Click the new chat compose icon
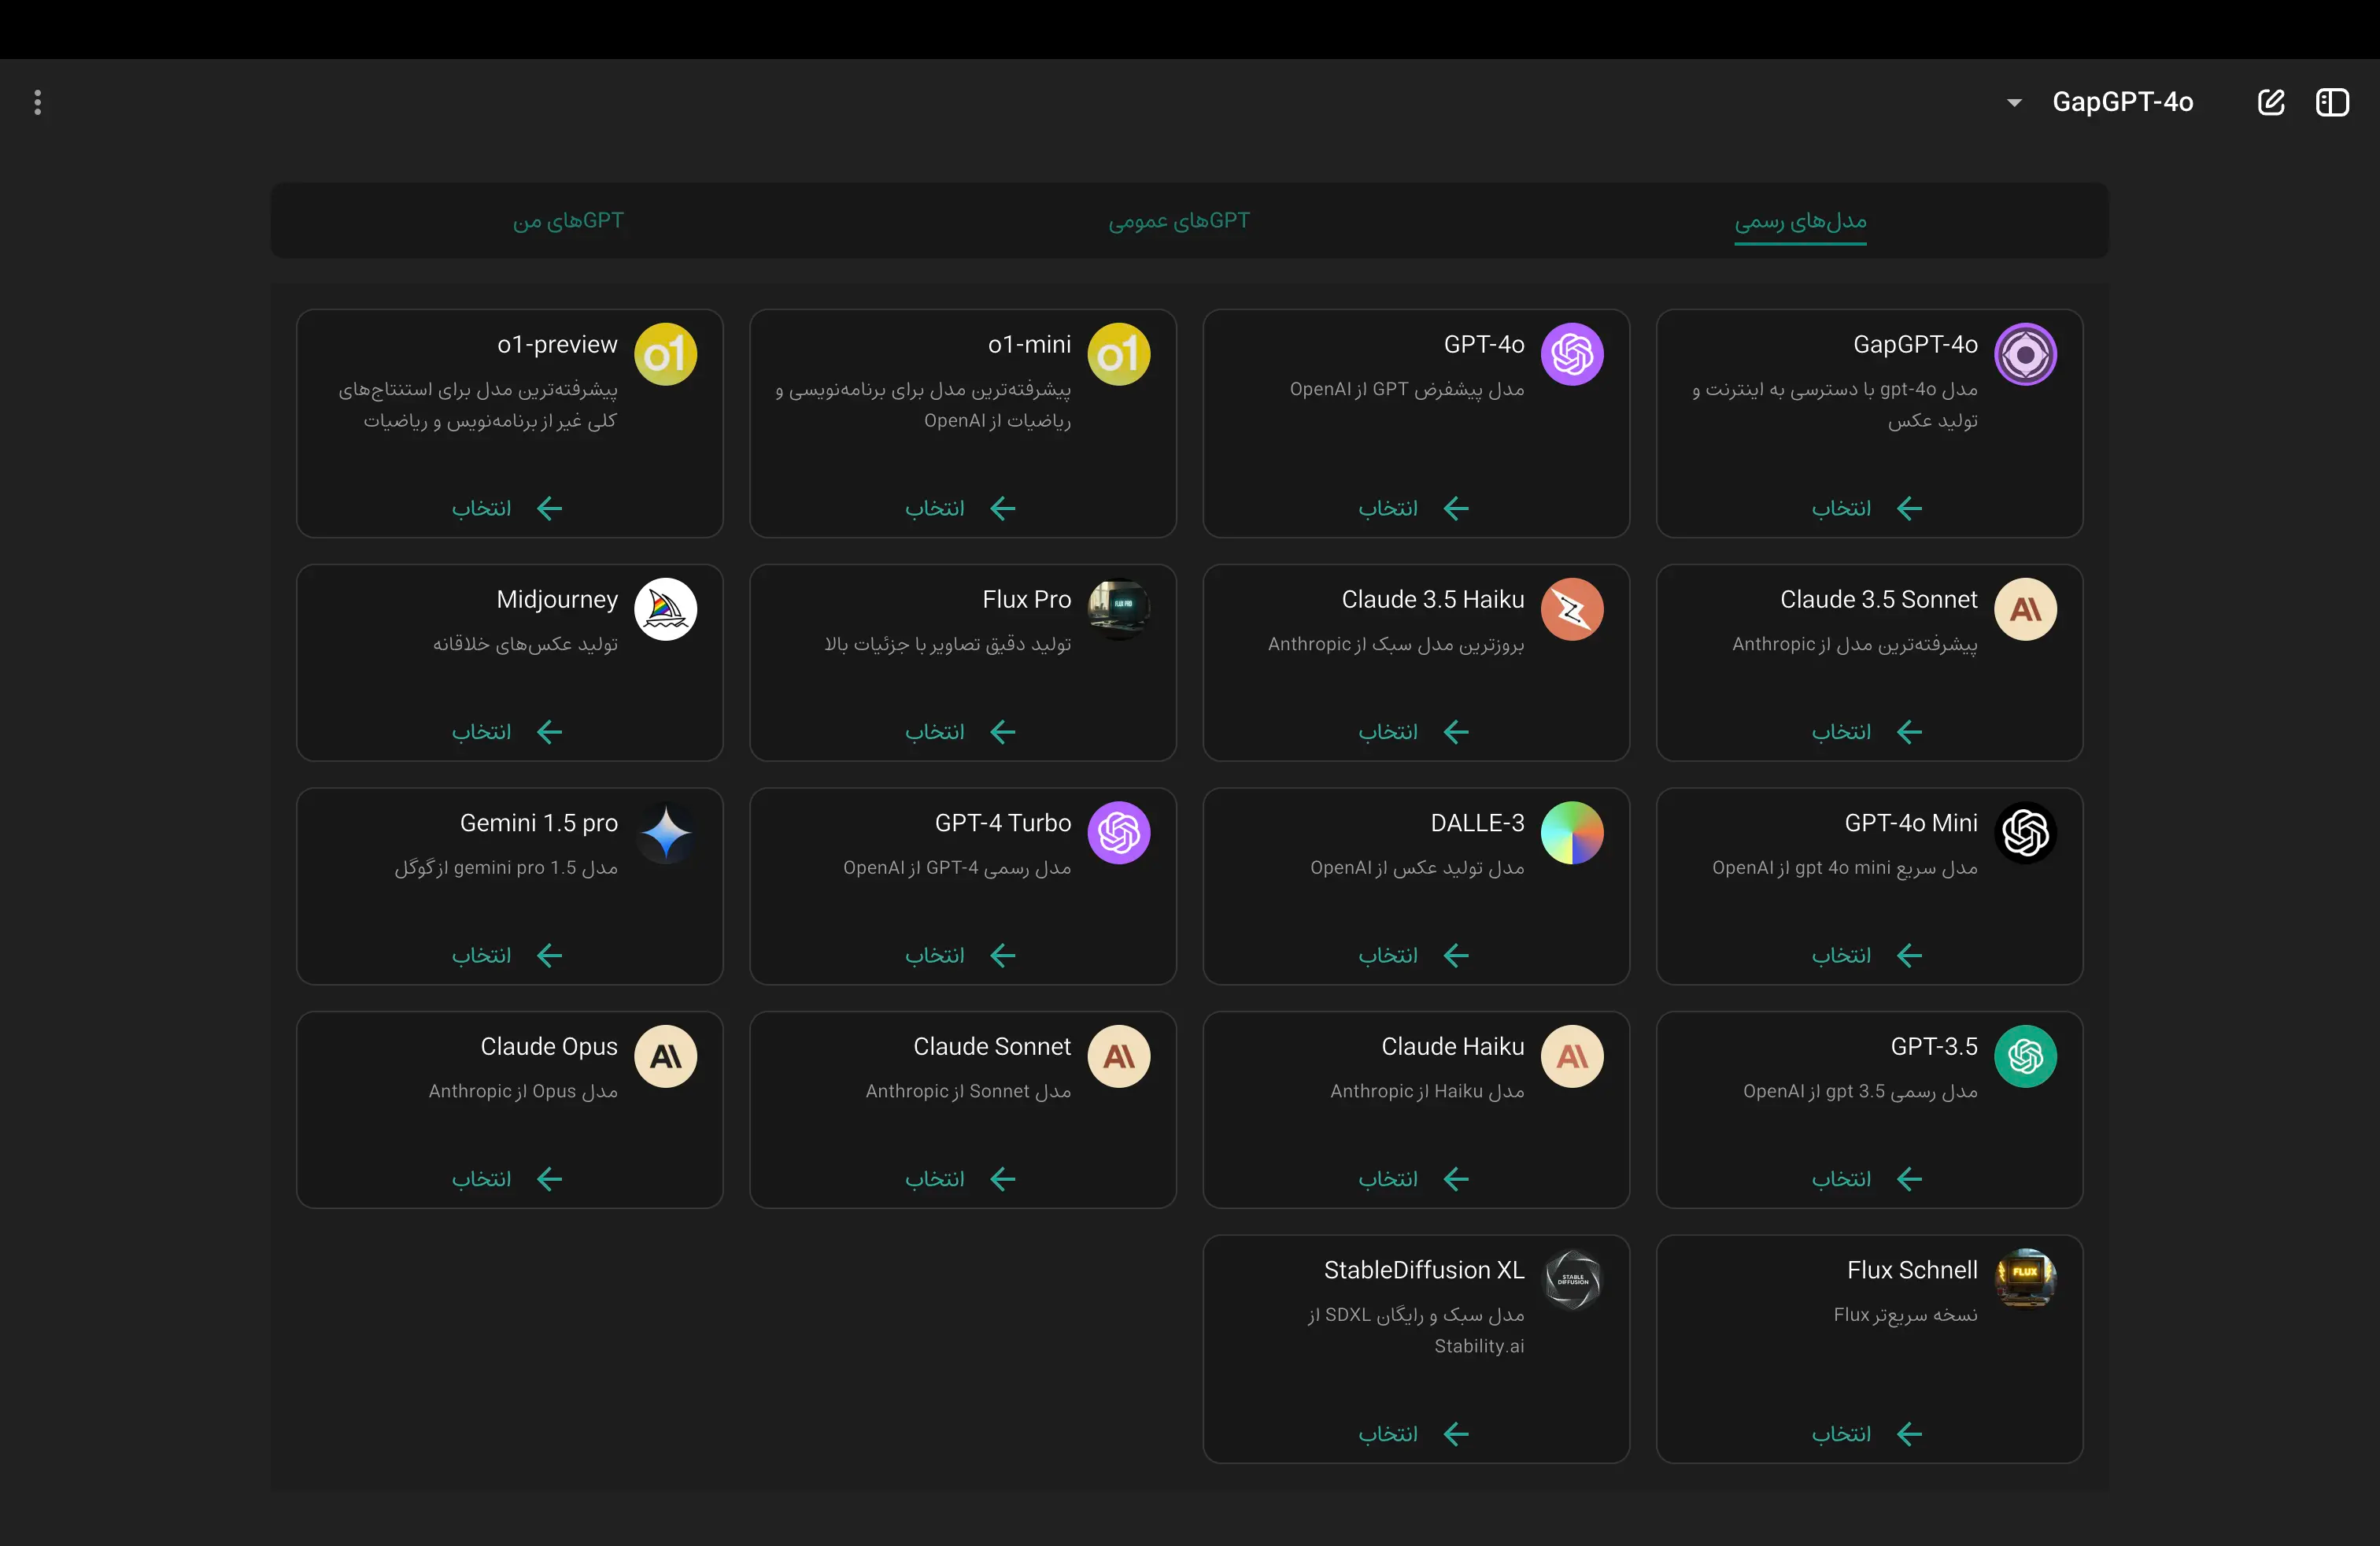This screenshot has width=2380, height=1546. (x=2271, y=102)
